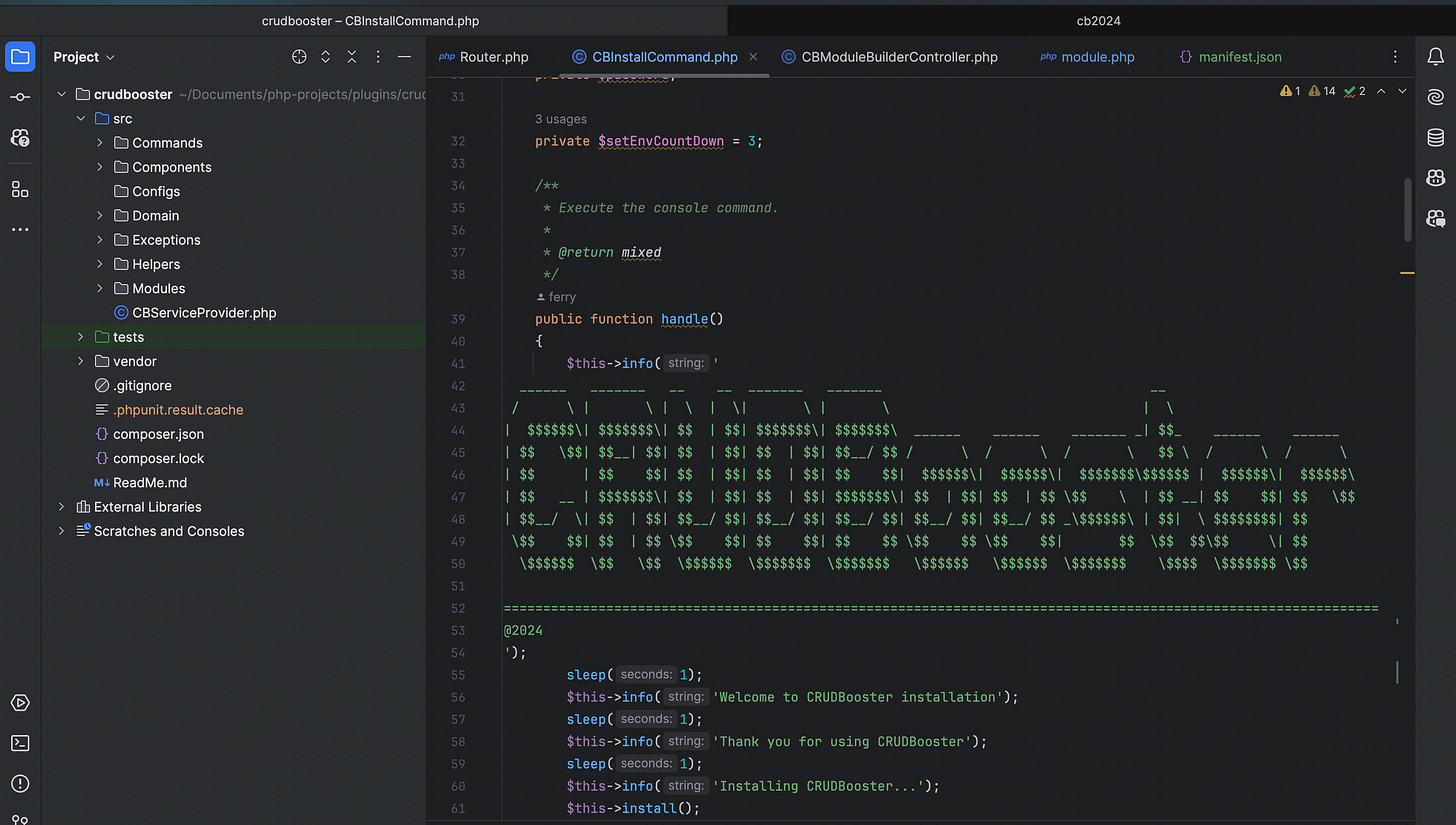
Task: Click the Structure tool window icon
Action: tap(20, 189)
